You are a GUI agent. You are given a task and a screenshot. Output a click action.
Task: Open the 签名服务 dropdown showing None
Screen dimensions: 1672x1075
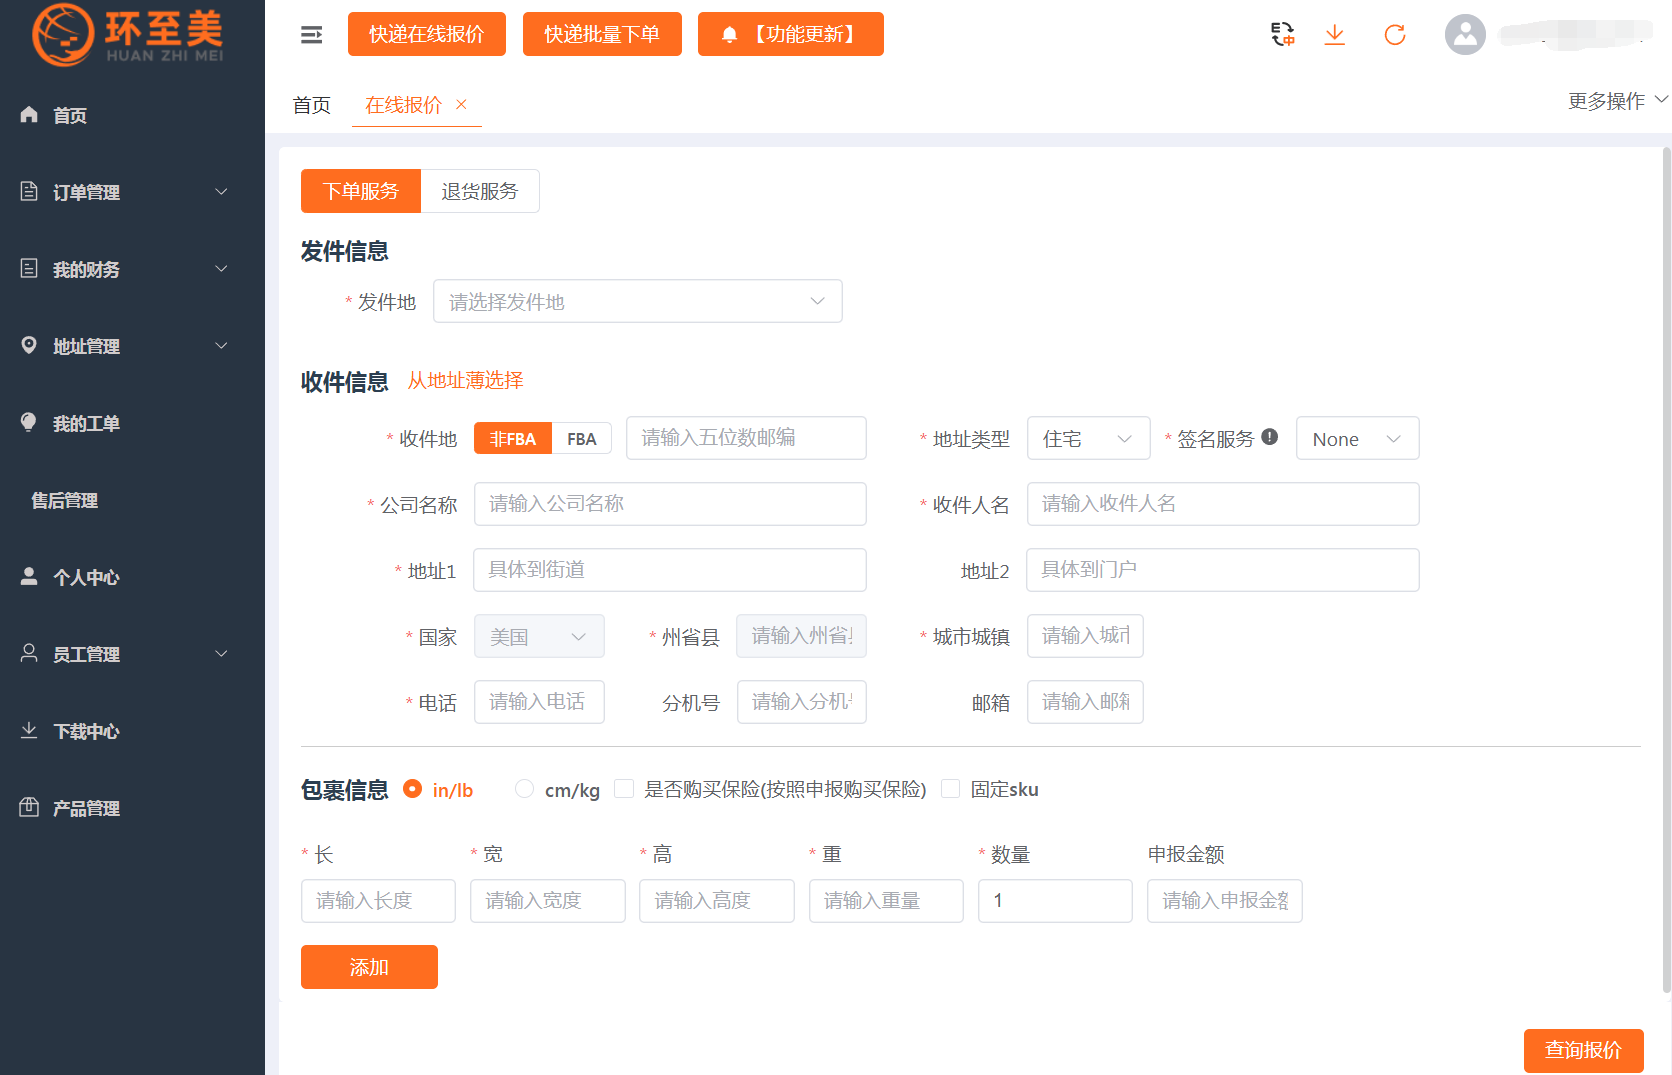click(1358, 438)
